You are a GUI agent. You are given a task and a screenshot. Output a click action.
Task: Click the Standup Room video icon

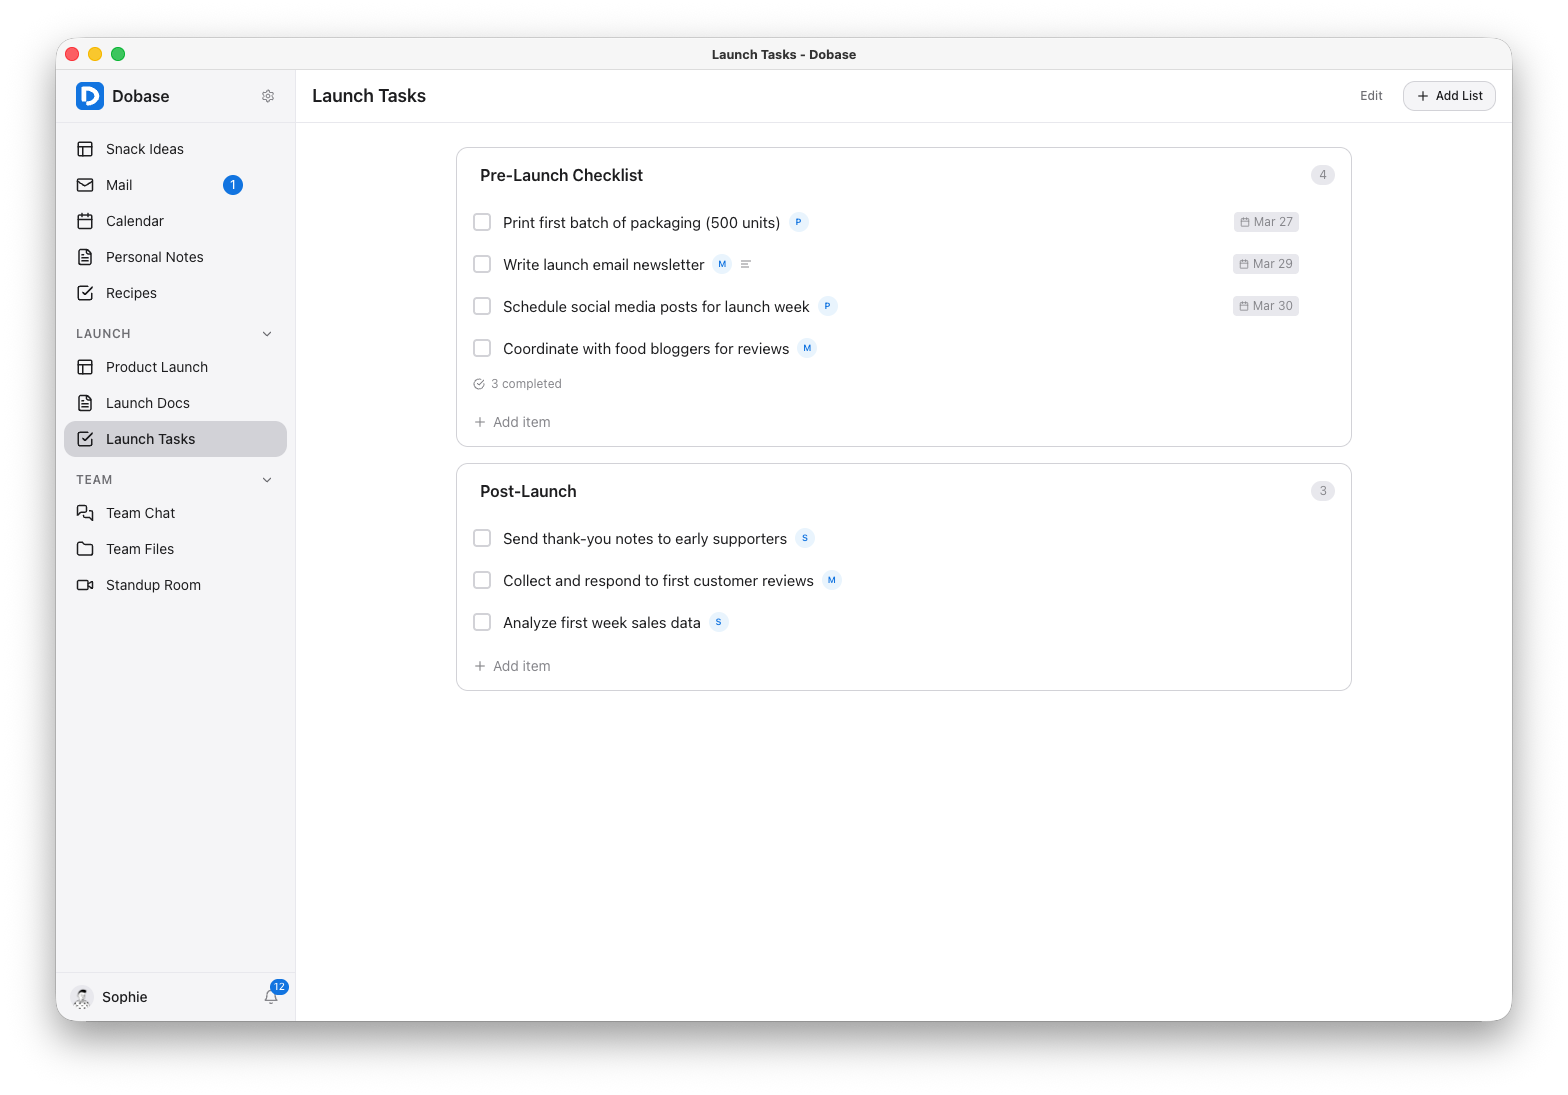pyautogui.click(x=85, y=585)
